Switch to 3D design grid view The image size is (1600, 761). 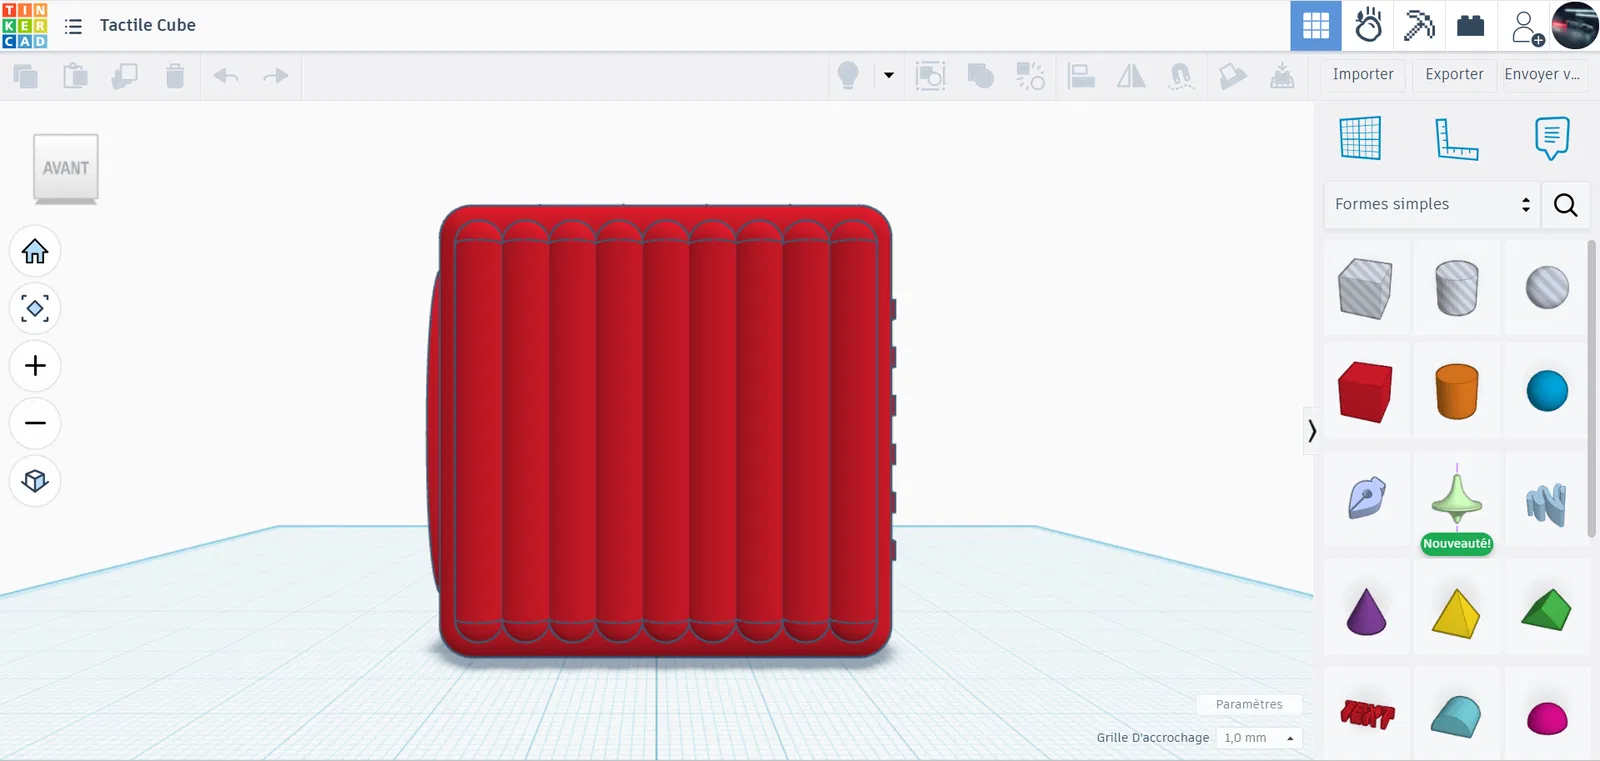click(1316, 26)
